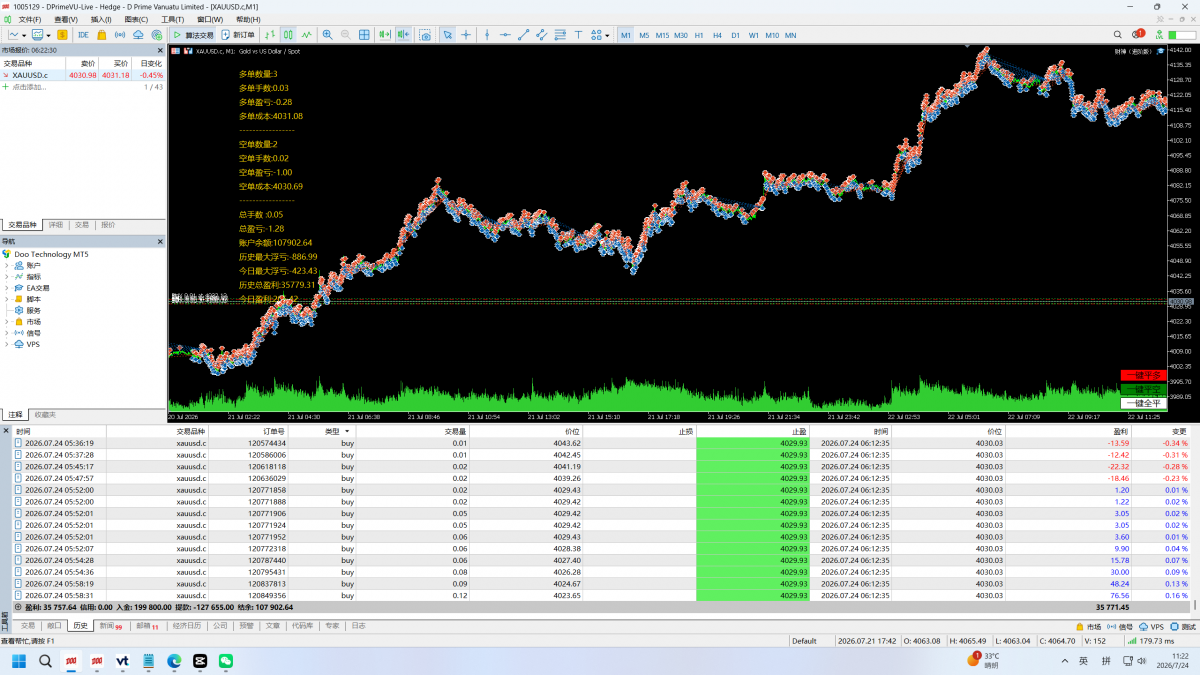1200x675 pixels.
Task: Expand the 账户 node in navigator
Action: (x=7, y=266)
